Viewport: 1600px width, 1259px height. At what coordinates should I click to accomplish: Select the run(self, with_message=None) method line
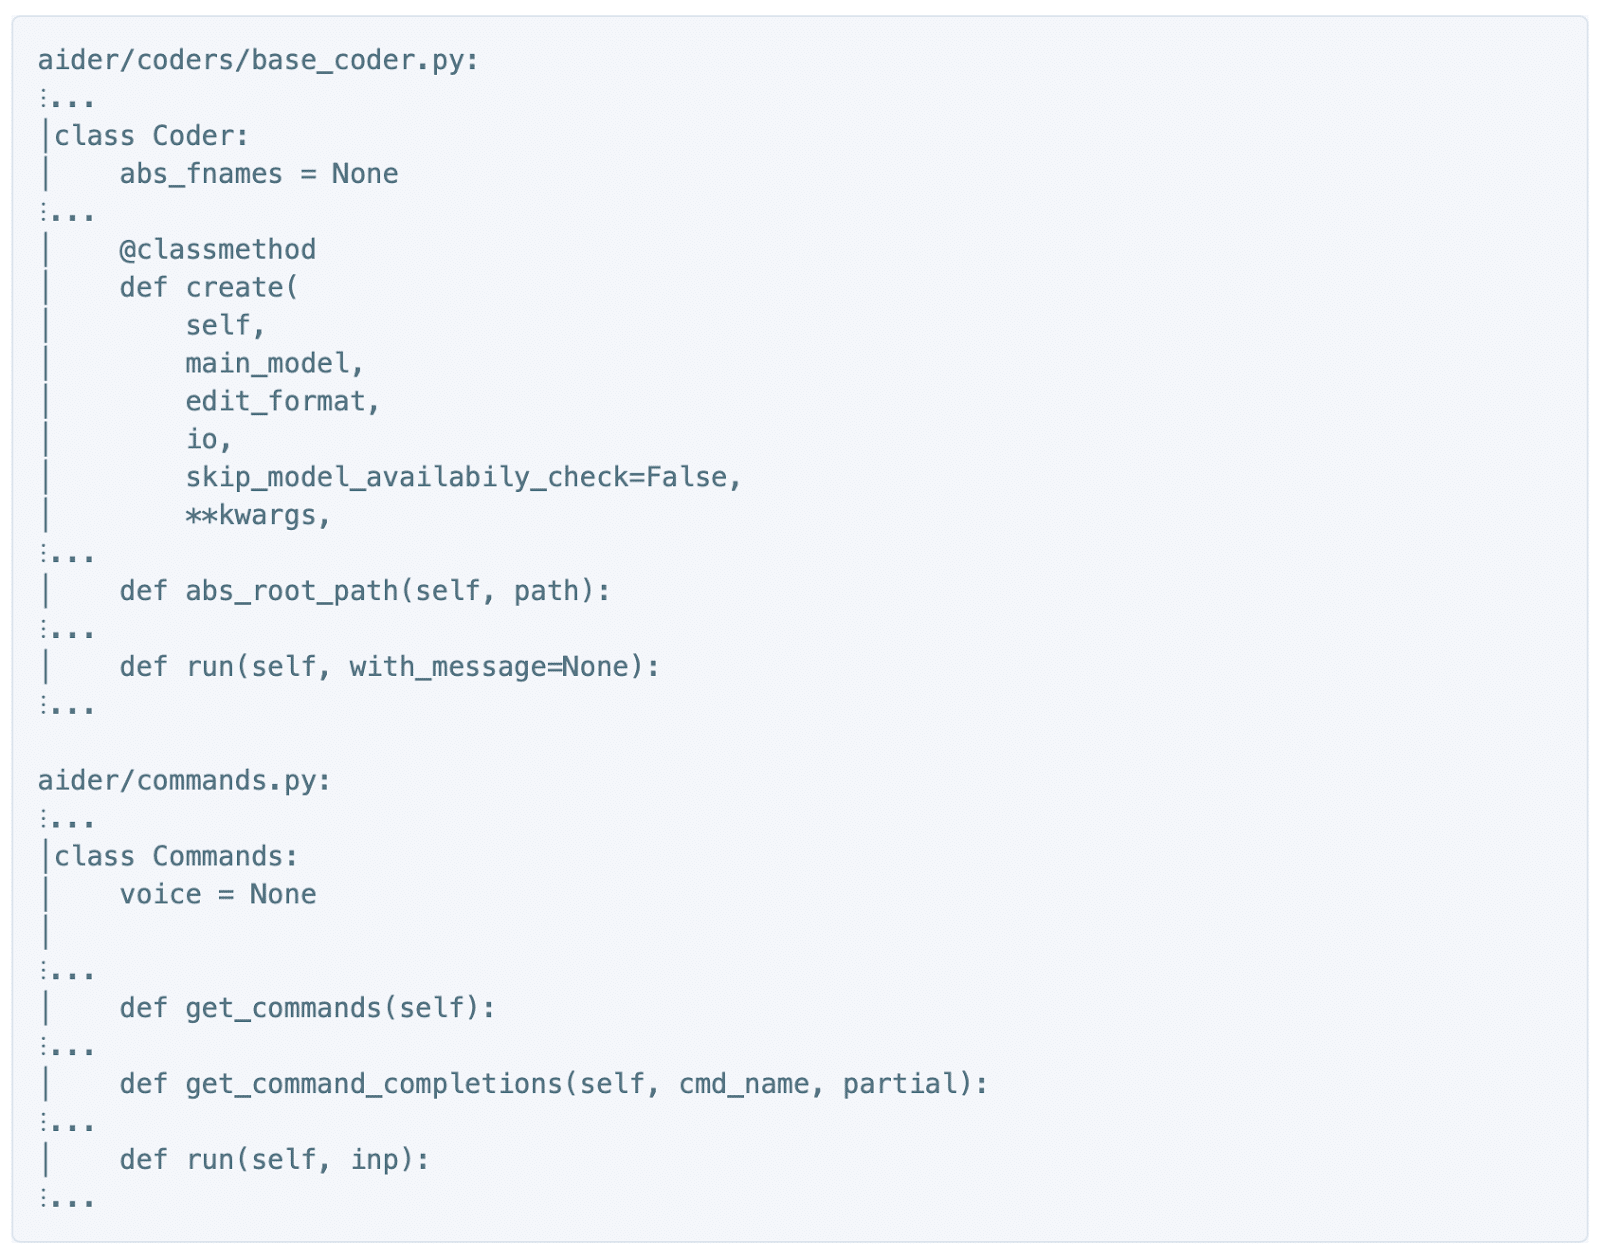389,667
